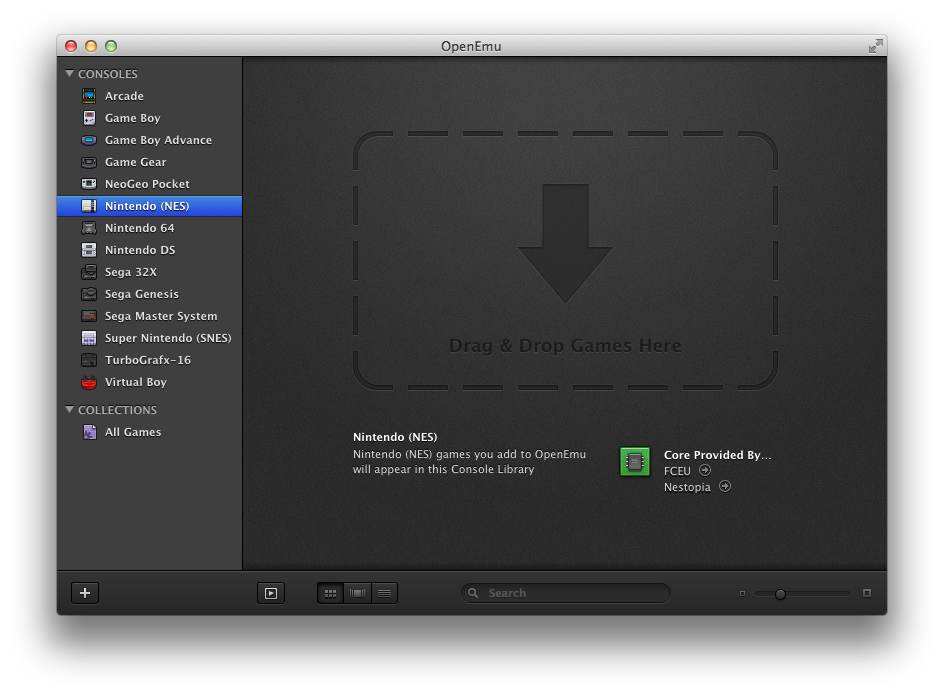Viewport: 944px width, 694px height.
Task: Select the Nintendo DS sidebar item
Action: [133, 249]
